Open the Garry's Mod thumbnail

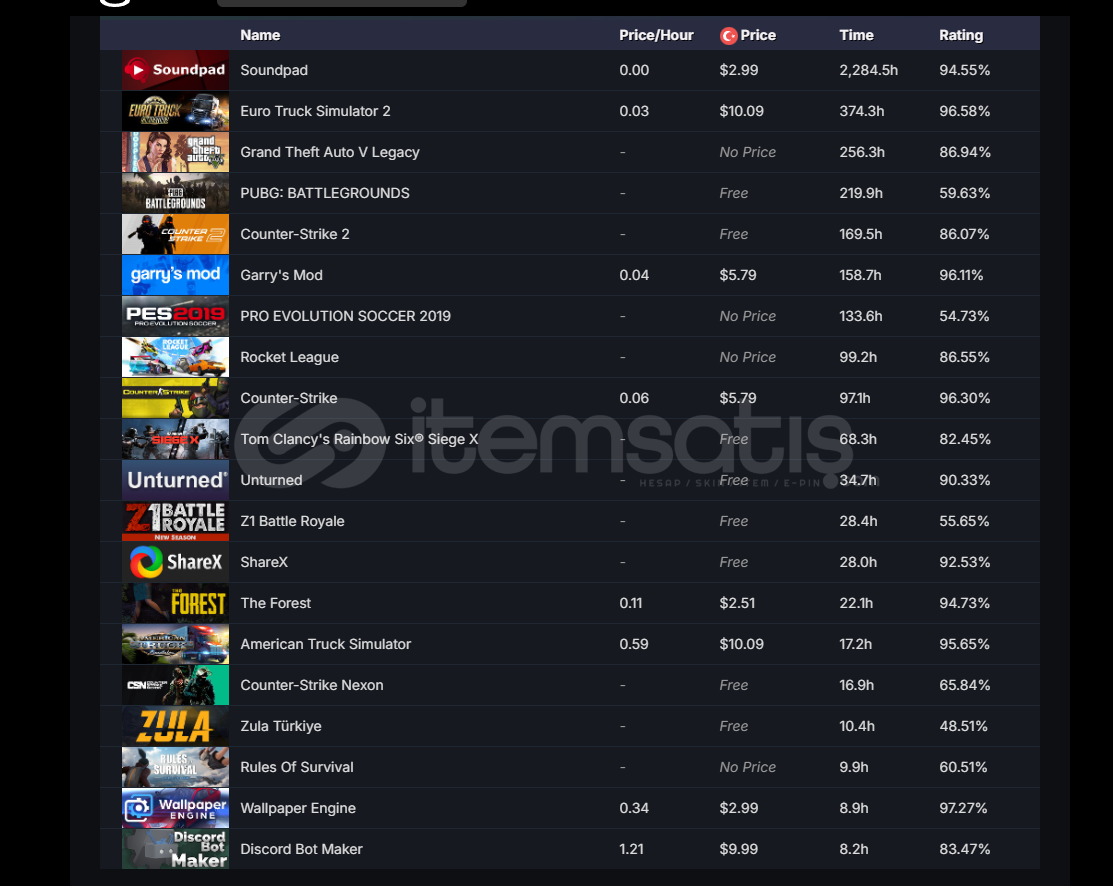coord(175,275)
